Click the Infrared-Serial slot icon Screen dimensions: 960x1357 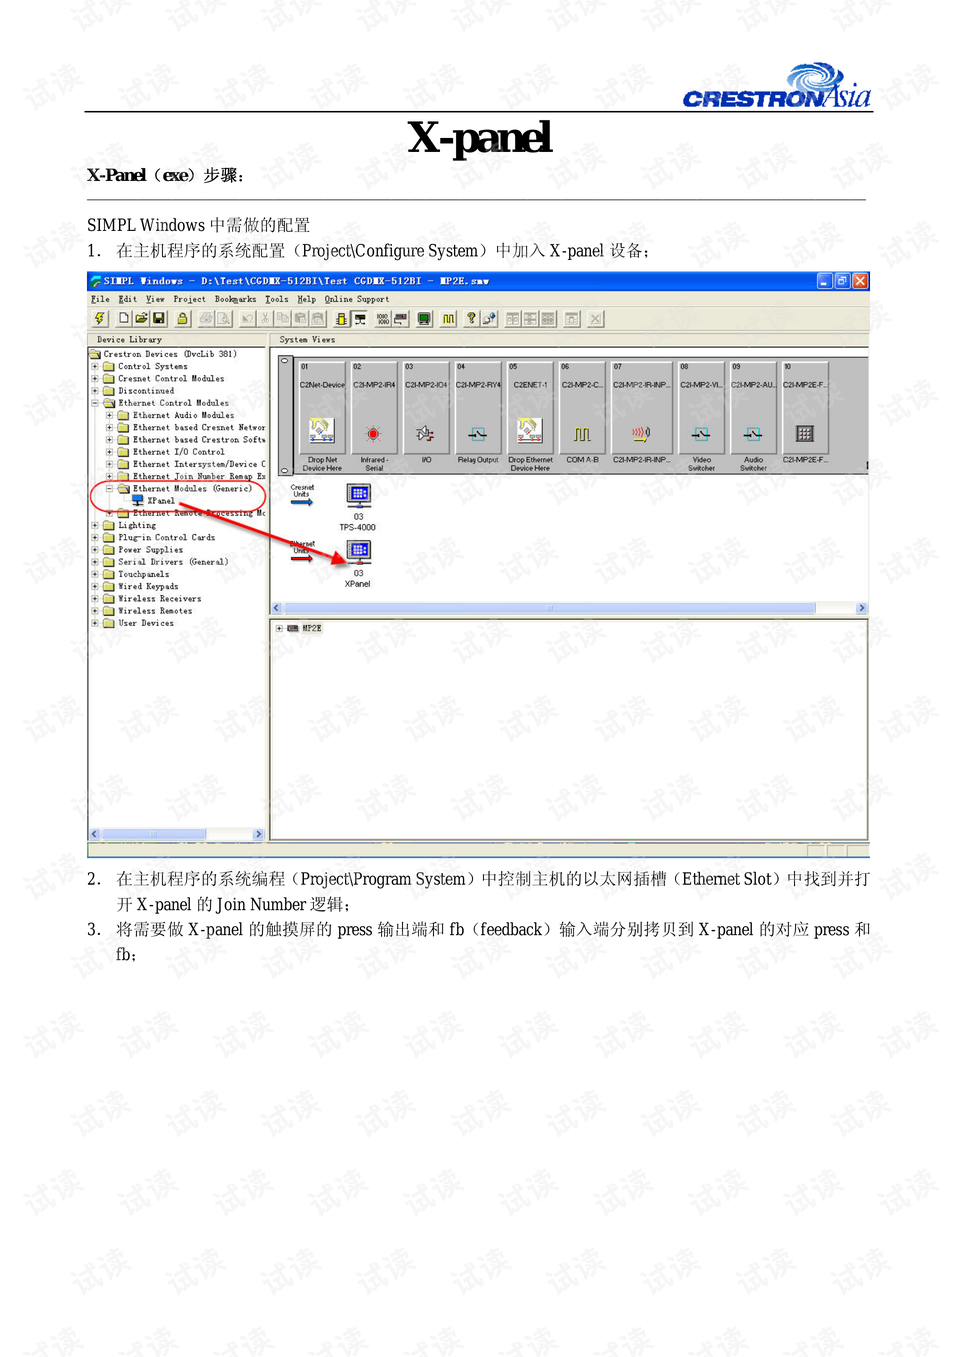click(371, 431)
